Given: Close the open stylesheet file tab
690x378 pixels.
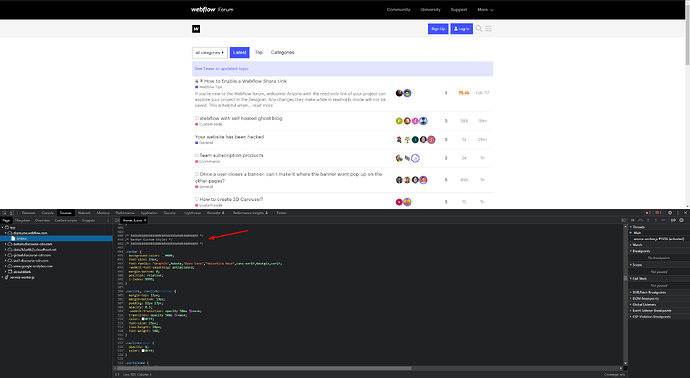Looking at the screenshot, I should pyautogui.click(x=145, y=220).
